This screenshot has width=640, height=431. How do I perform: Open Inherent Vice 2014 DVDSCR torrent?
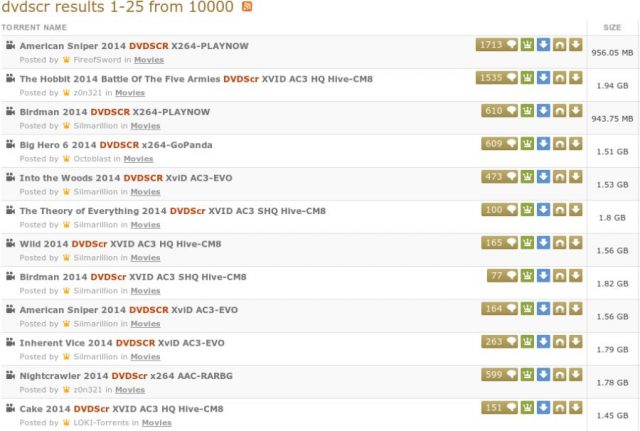click(122, 343)
